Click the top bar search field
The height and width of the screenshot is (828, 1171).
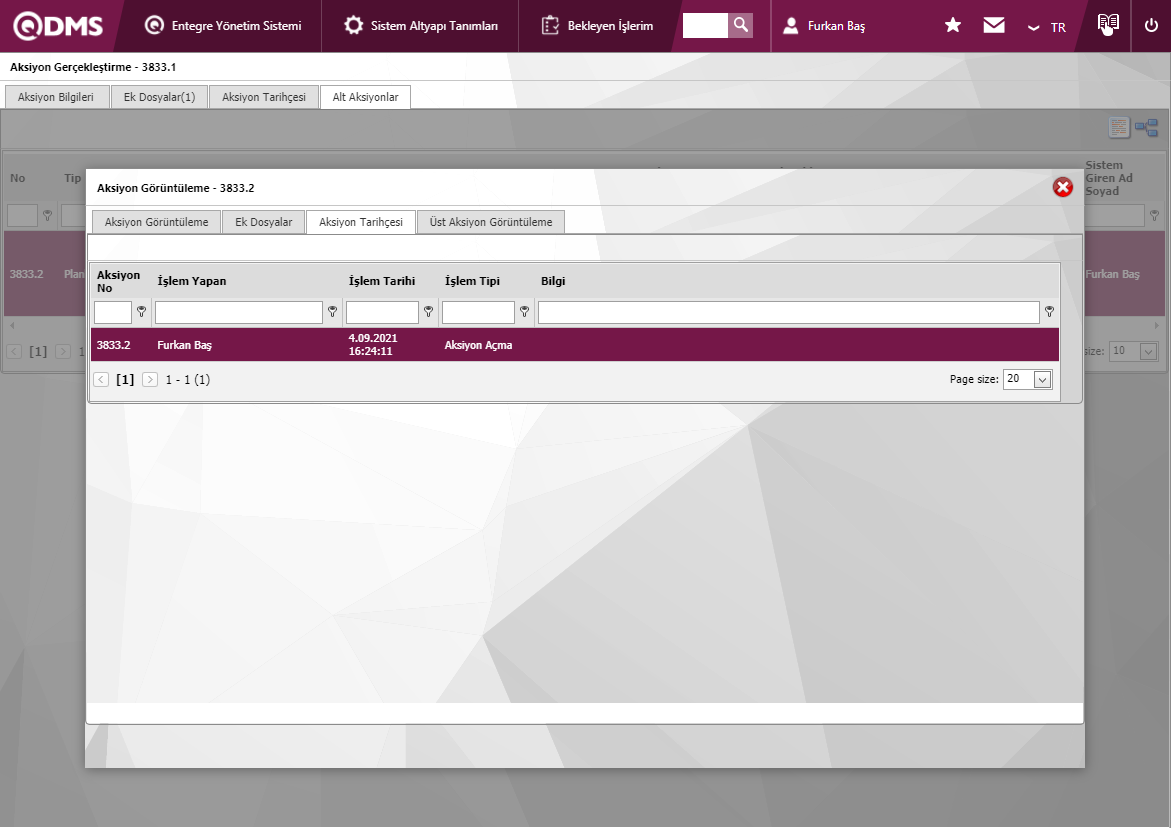click(x=705, y=25)
